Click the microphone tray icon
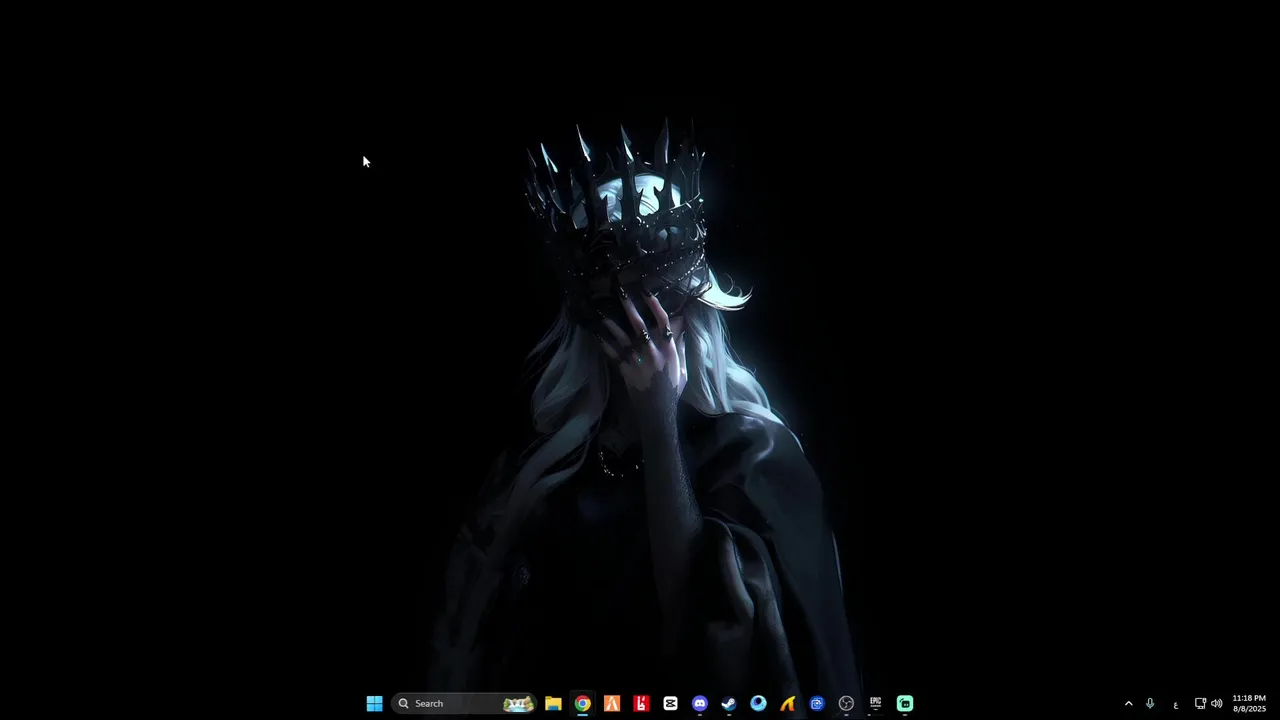 coord(1150,703)
